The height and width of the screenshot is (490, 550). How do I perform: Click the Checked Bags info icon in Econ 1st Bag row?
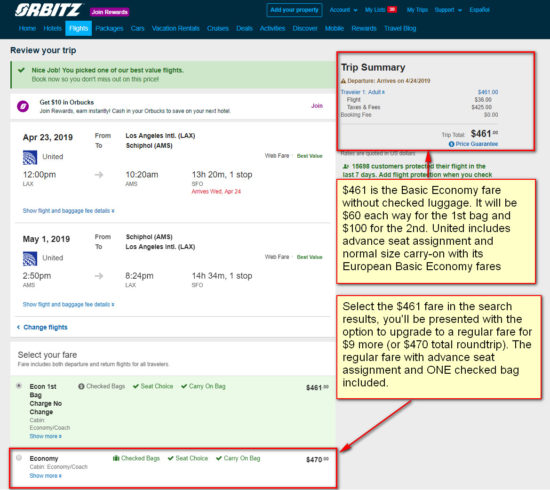coord(81,386)
